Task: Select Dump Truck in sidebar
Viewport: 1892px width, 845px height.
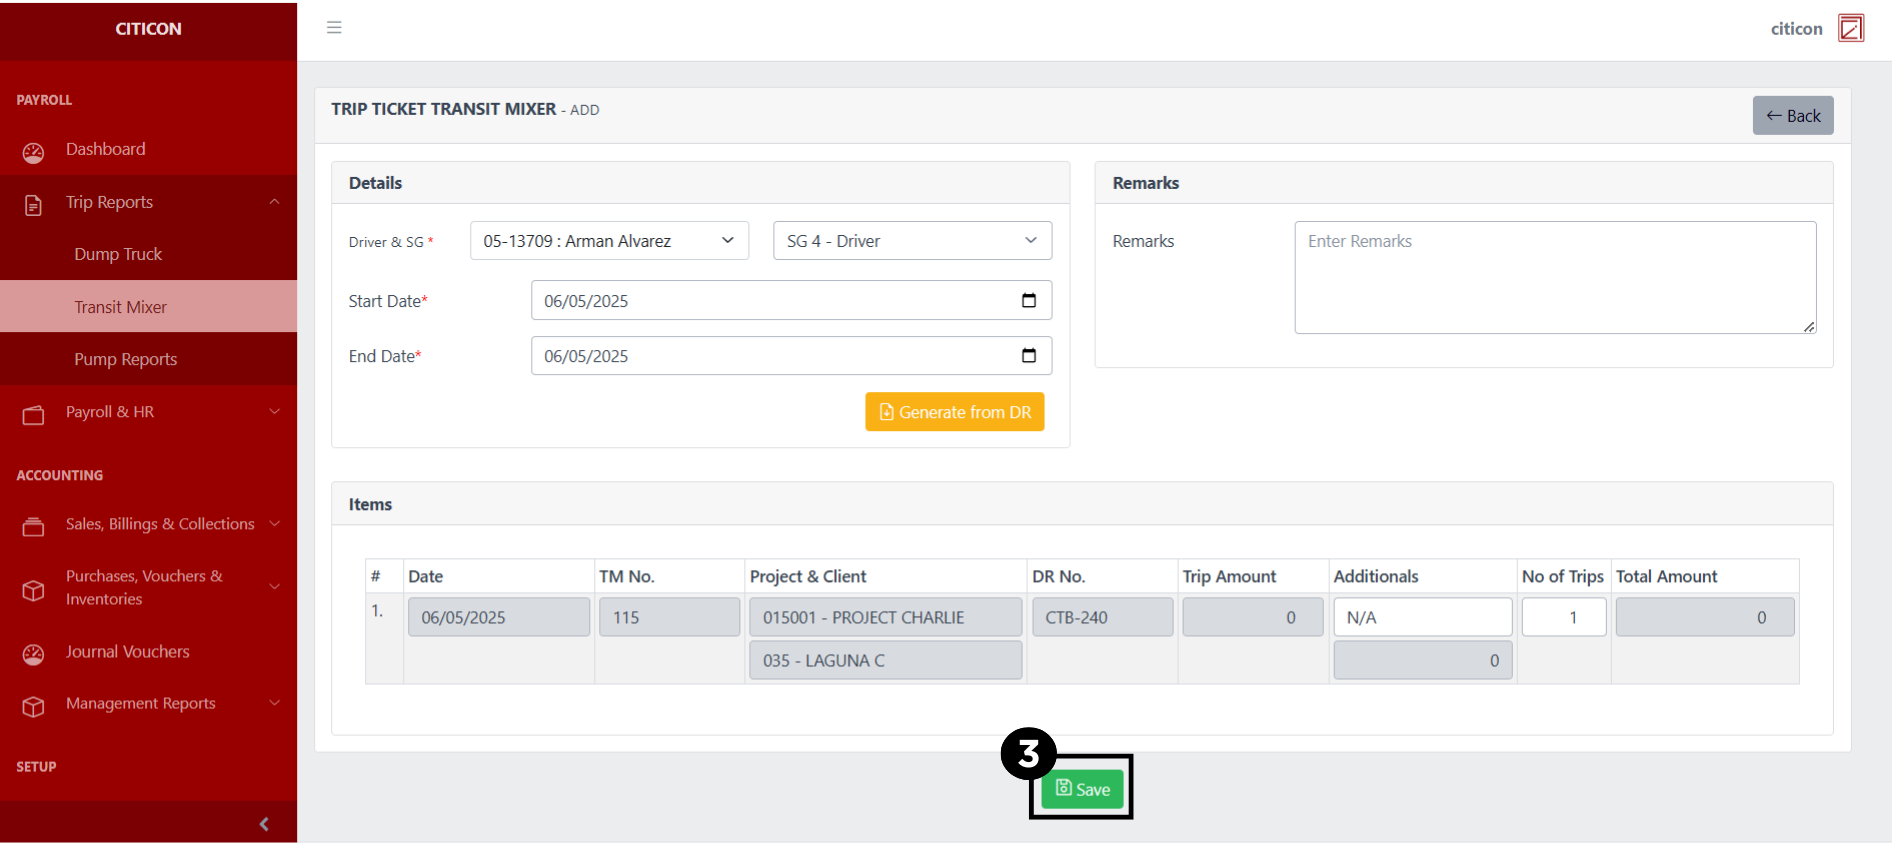Action: (x=118, y=255)
